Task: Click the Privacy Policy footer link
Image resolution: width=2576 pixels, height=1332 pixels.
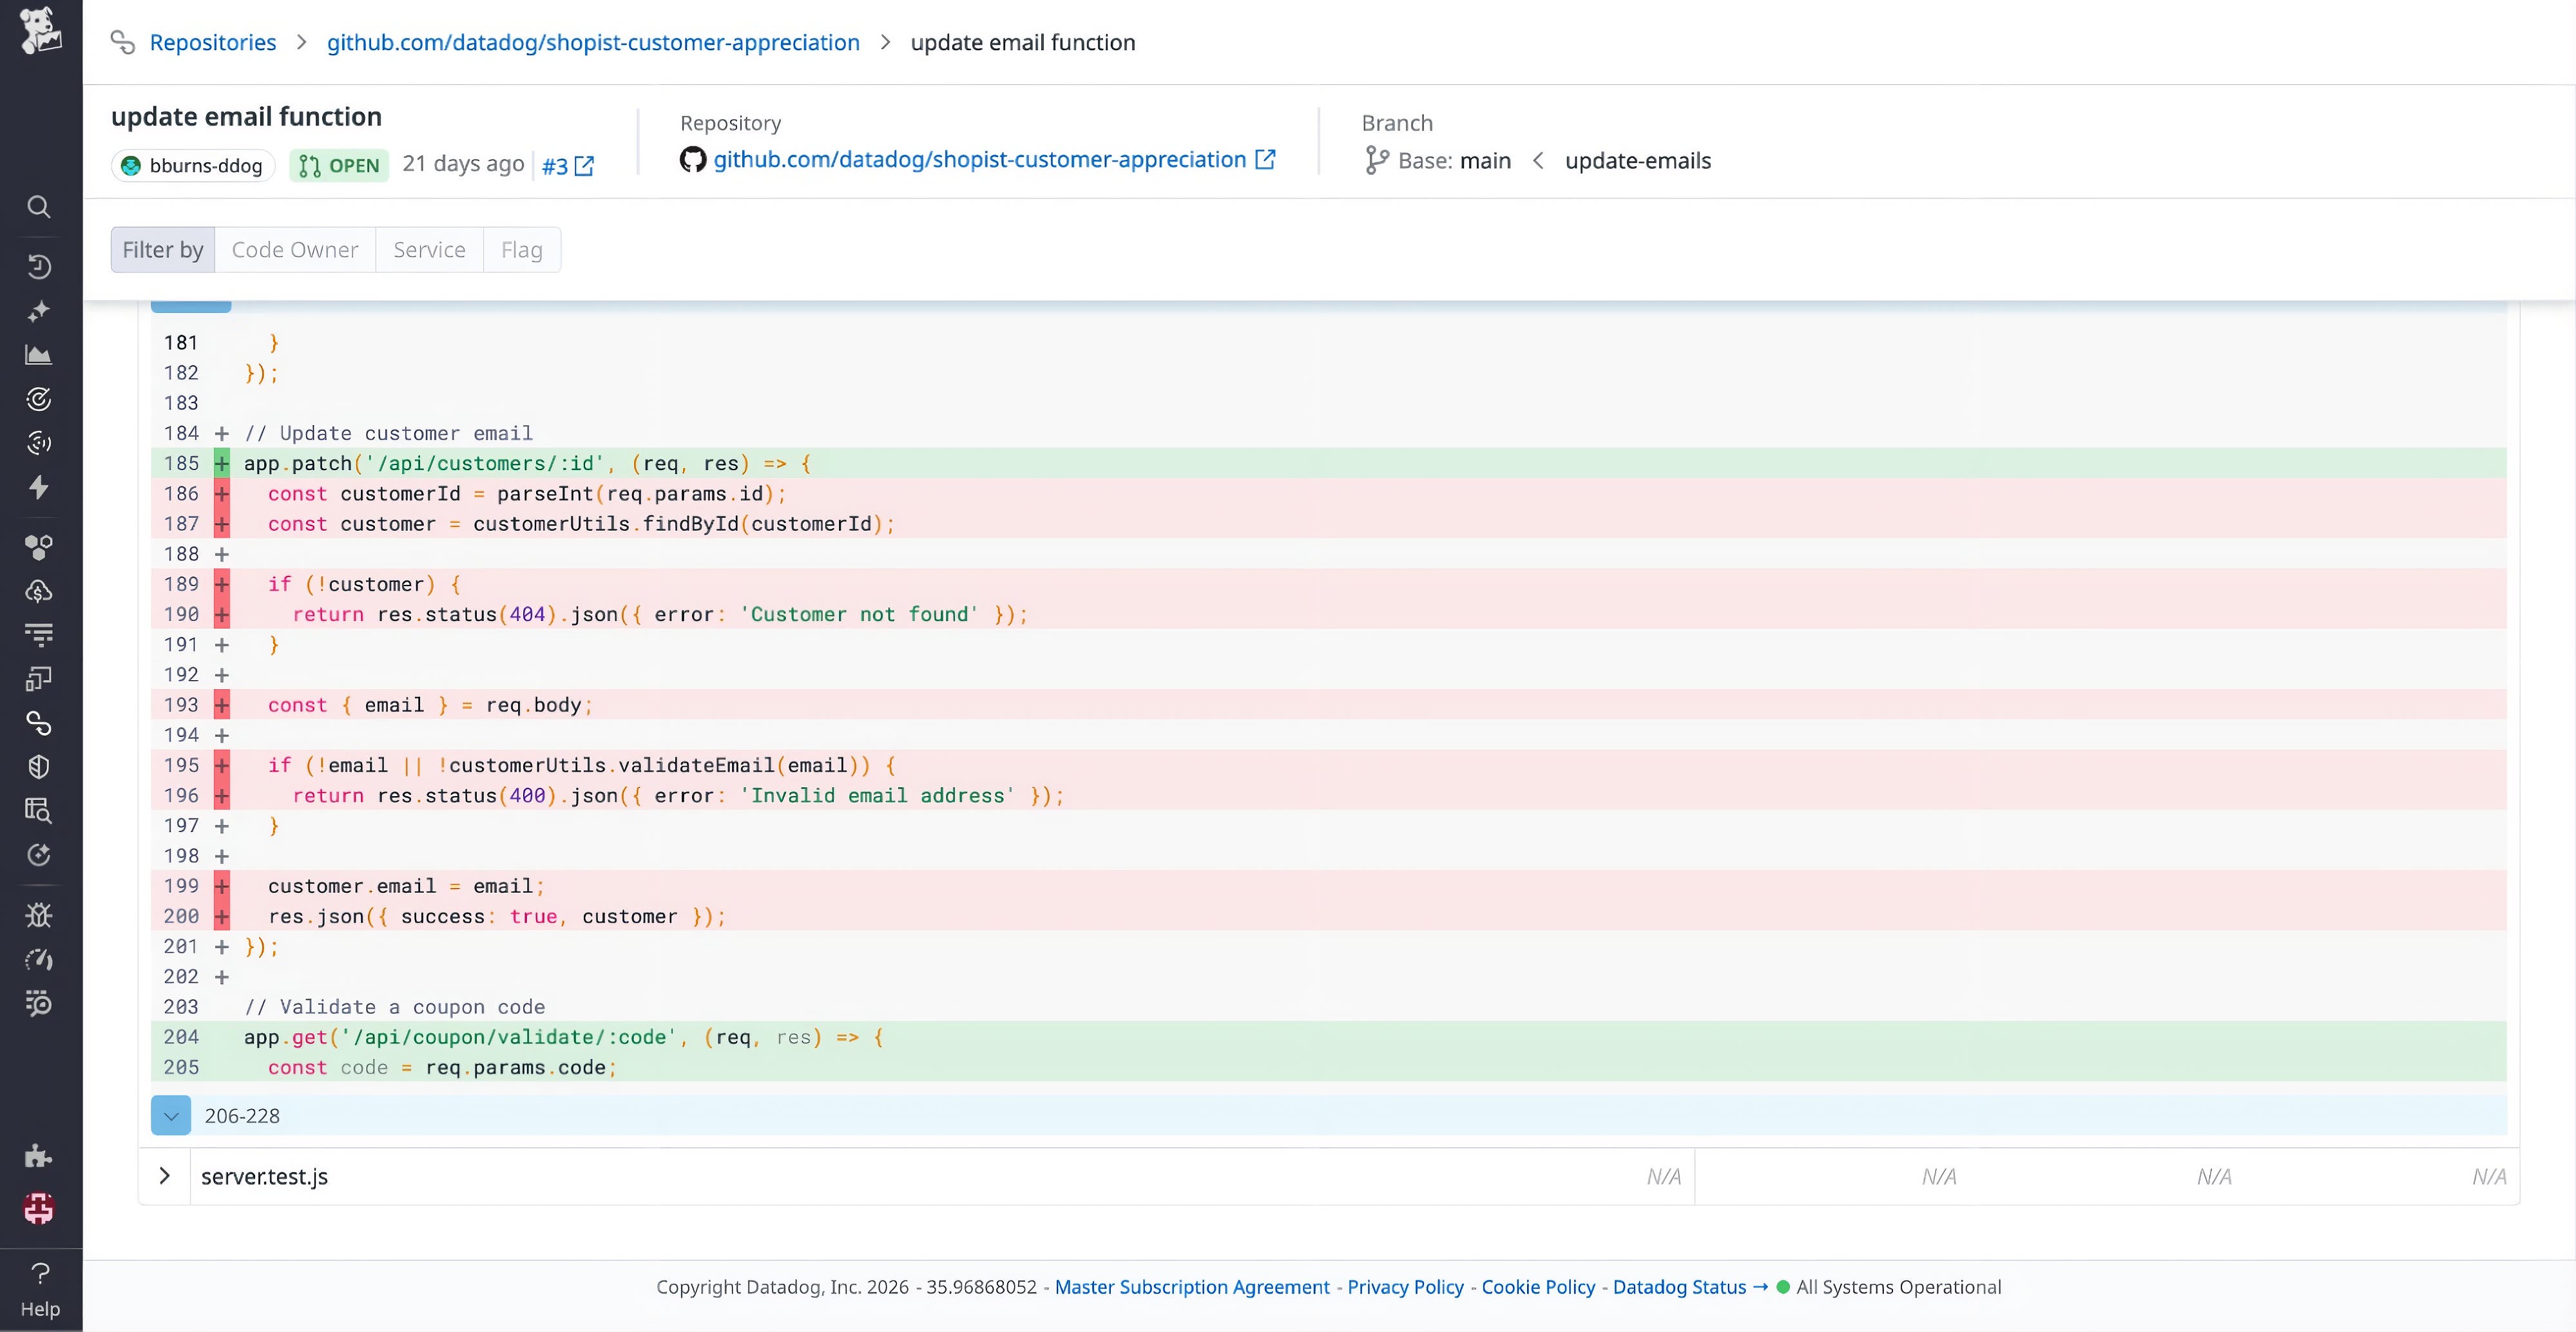Action: click(1404, 1287)
